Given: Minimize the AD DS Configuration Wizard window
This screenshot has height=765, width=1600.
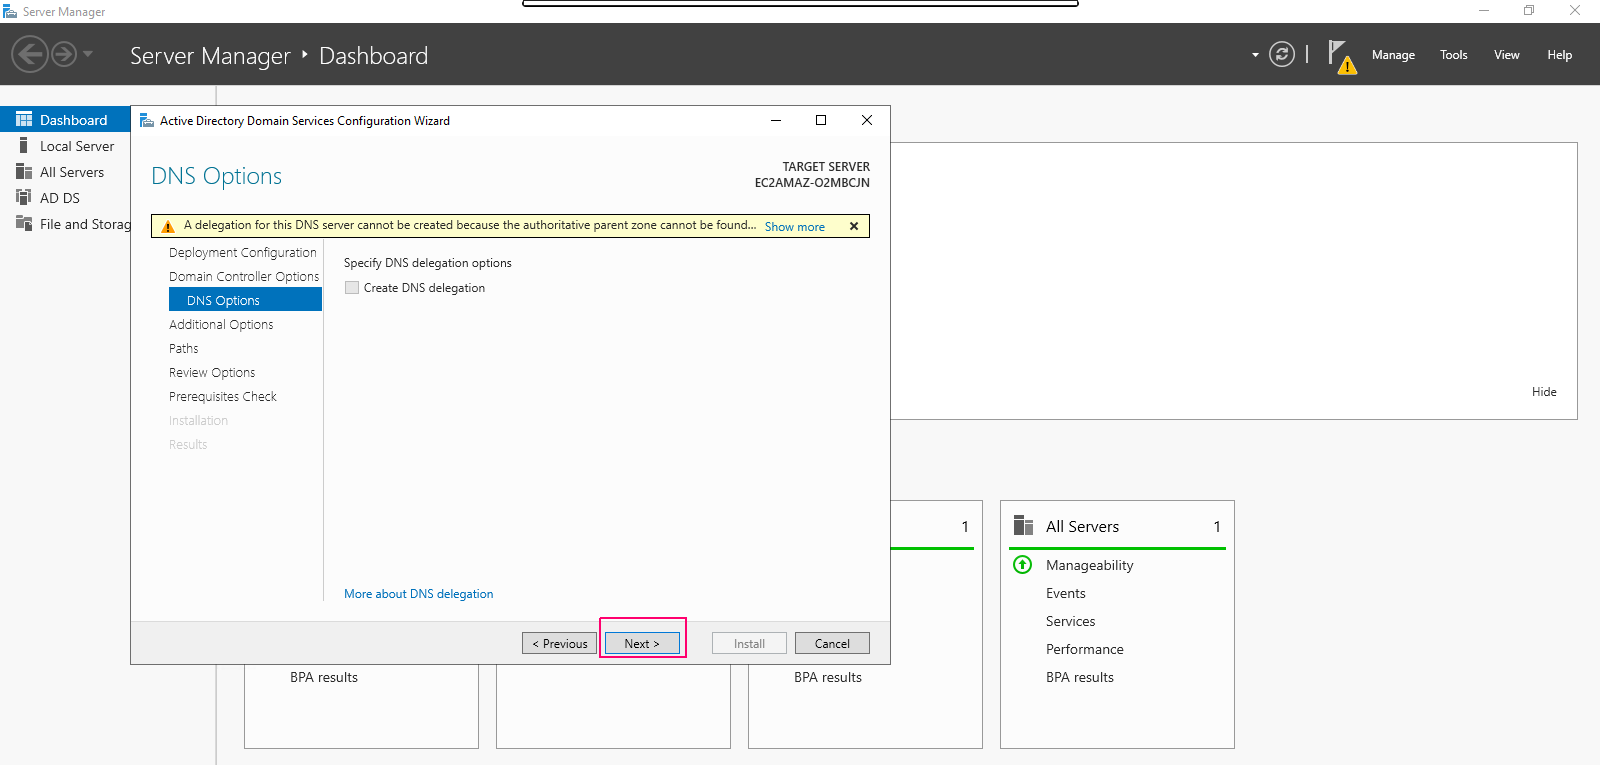Looking at the screenshot, I should [x=775, y=120].
